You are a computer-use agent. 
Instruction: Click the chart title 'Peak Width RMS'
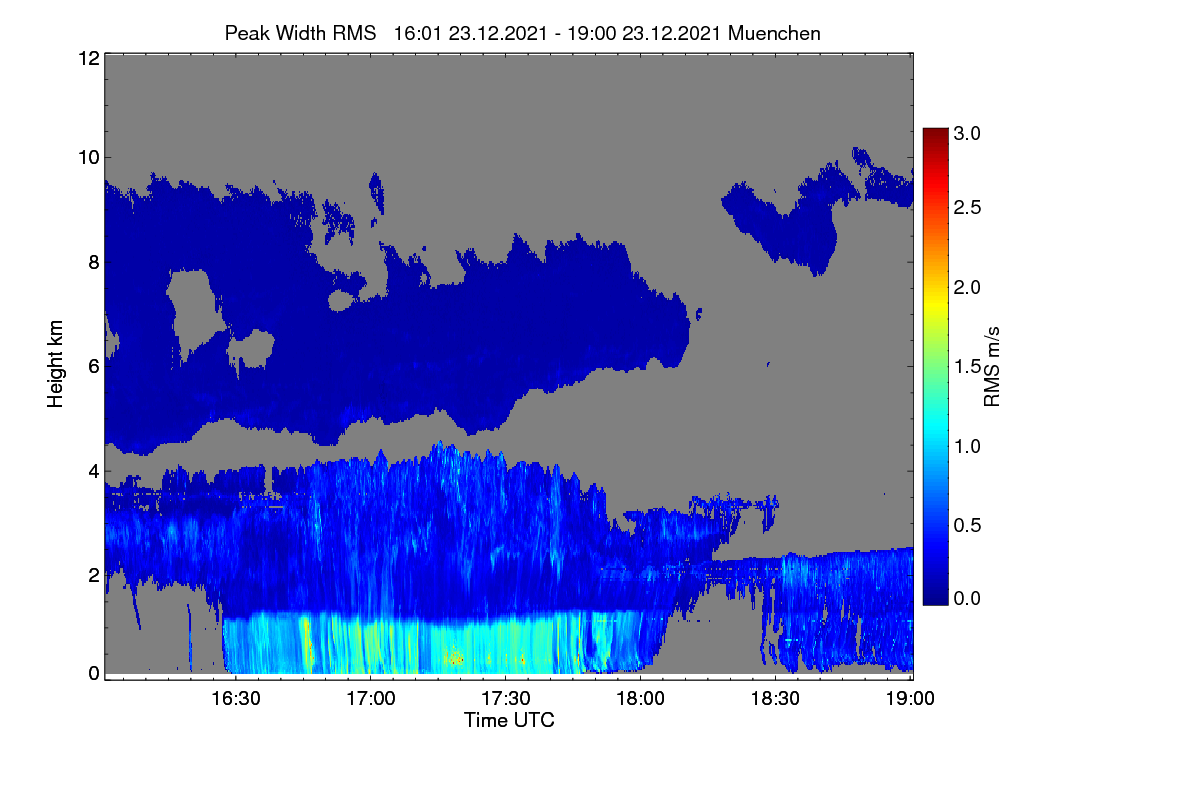300,33
